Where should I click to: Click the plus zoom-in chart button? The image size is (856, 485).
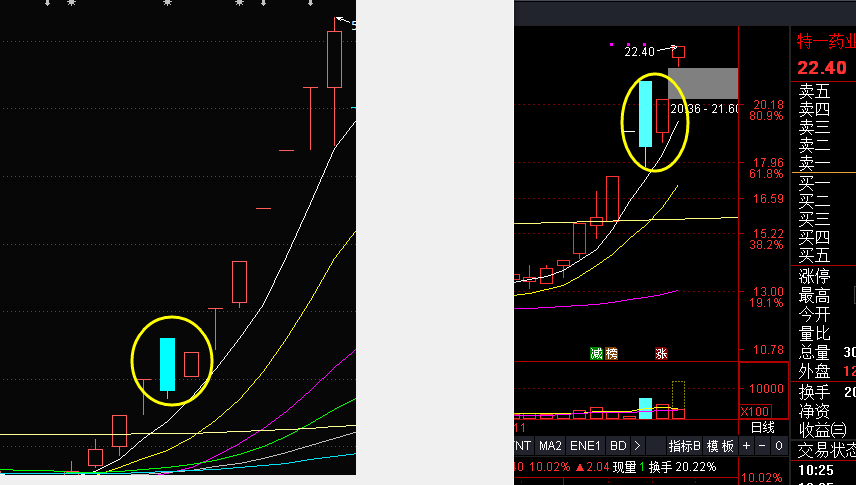pos(746,445)
